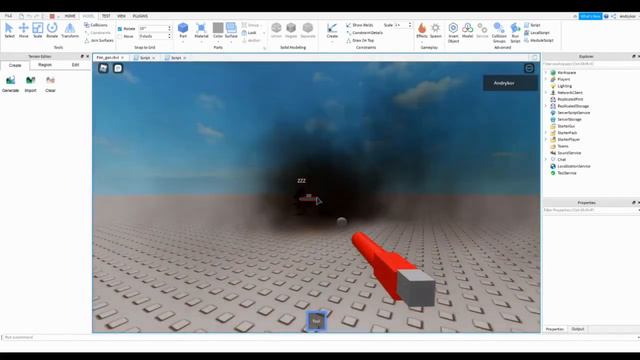Screen dimensions: 640x360
Task: Insert a new Script
Action: coord(532,25)
